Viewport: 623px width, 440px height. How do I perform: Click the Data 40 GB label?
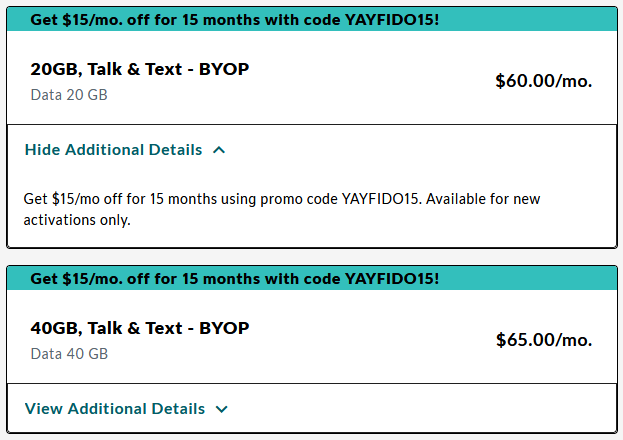click(69, 354)
